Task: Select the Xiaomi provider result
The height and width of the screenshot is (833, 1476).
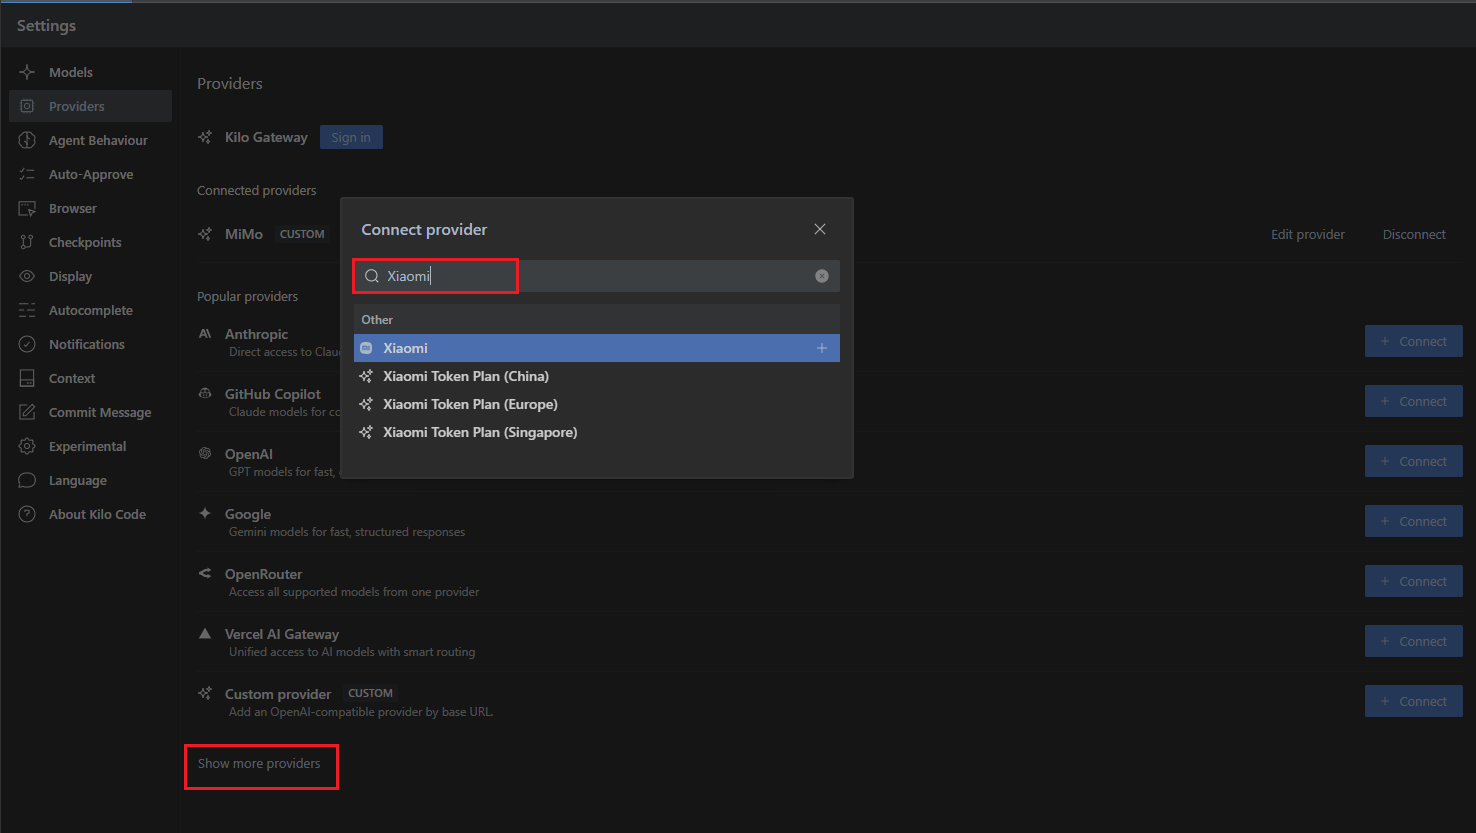Action: (596, 348)
